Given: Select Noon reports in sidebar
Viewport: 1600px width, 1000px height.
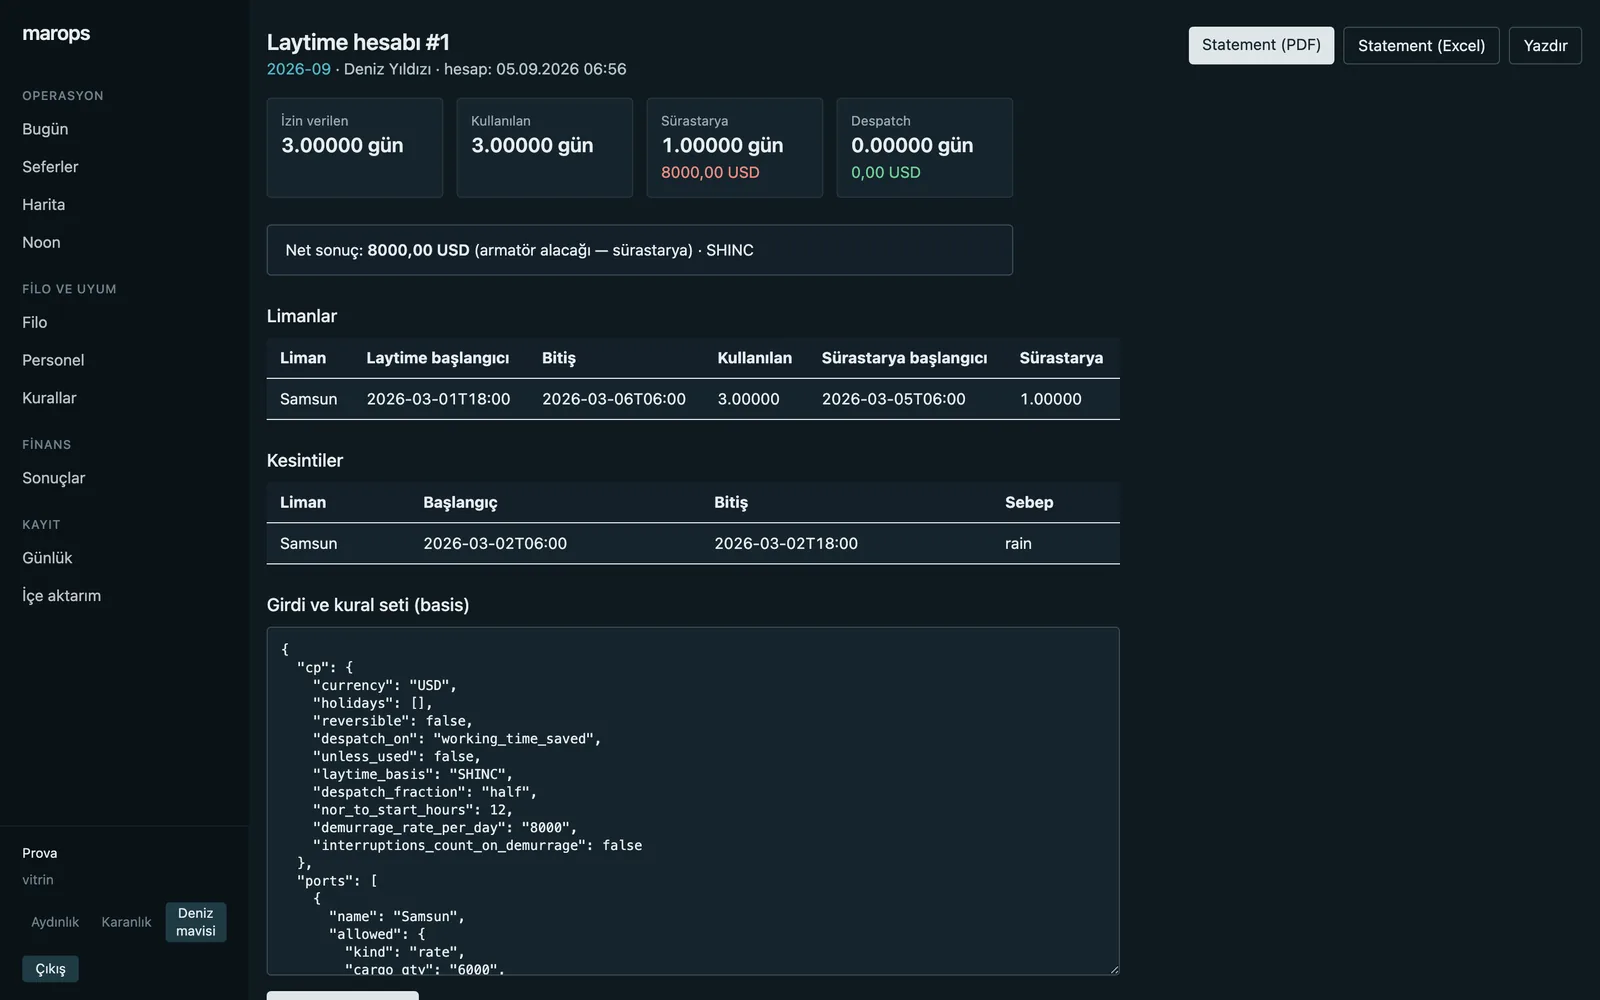Looking at the screenshot, I should pos(41,242).
